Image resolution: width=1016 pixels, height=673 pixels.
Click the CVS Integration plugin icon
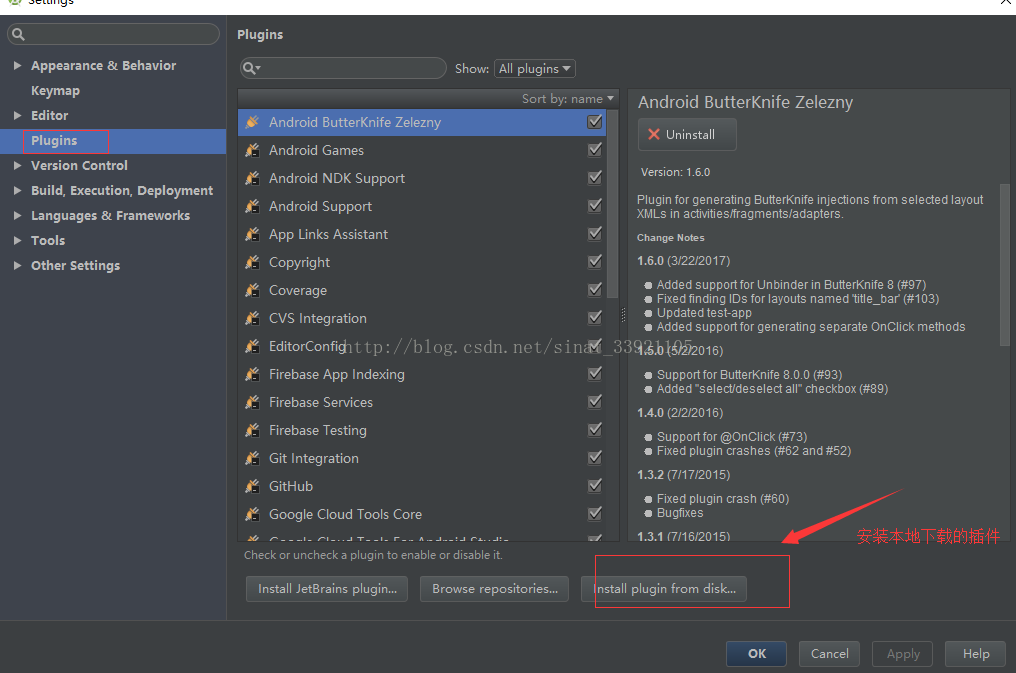pyautogui.click(x=253, y=318)
